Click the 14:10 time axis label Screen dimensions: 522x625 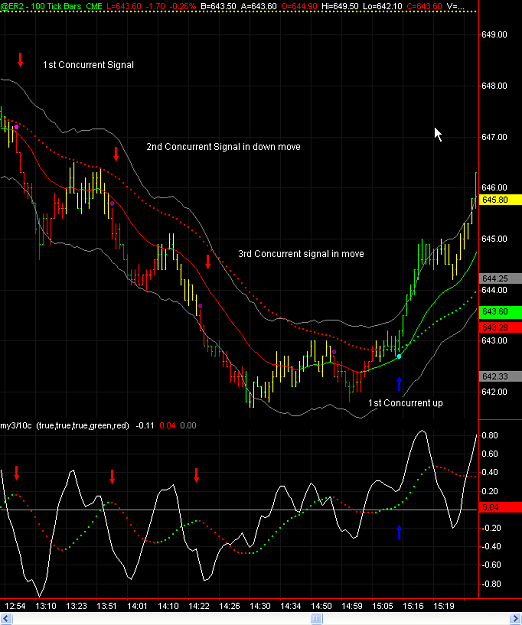tap(168, 606)
